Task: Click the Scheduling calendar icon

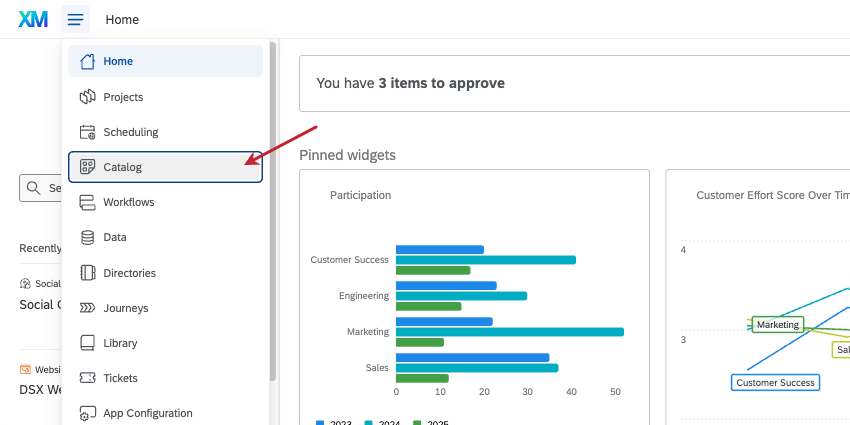Action: (x=87, y=132)
